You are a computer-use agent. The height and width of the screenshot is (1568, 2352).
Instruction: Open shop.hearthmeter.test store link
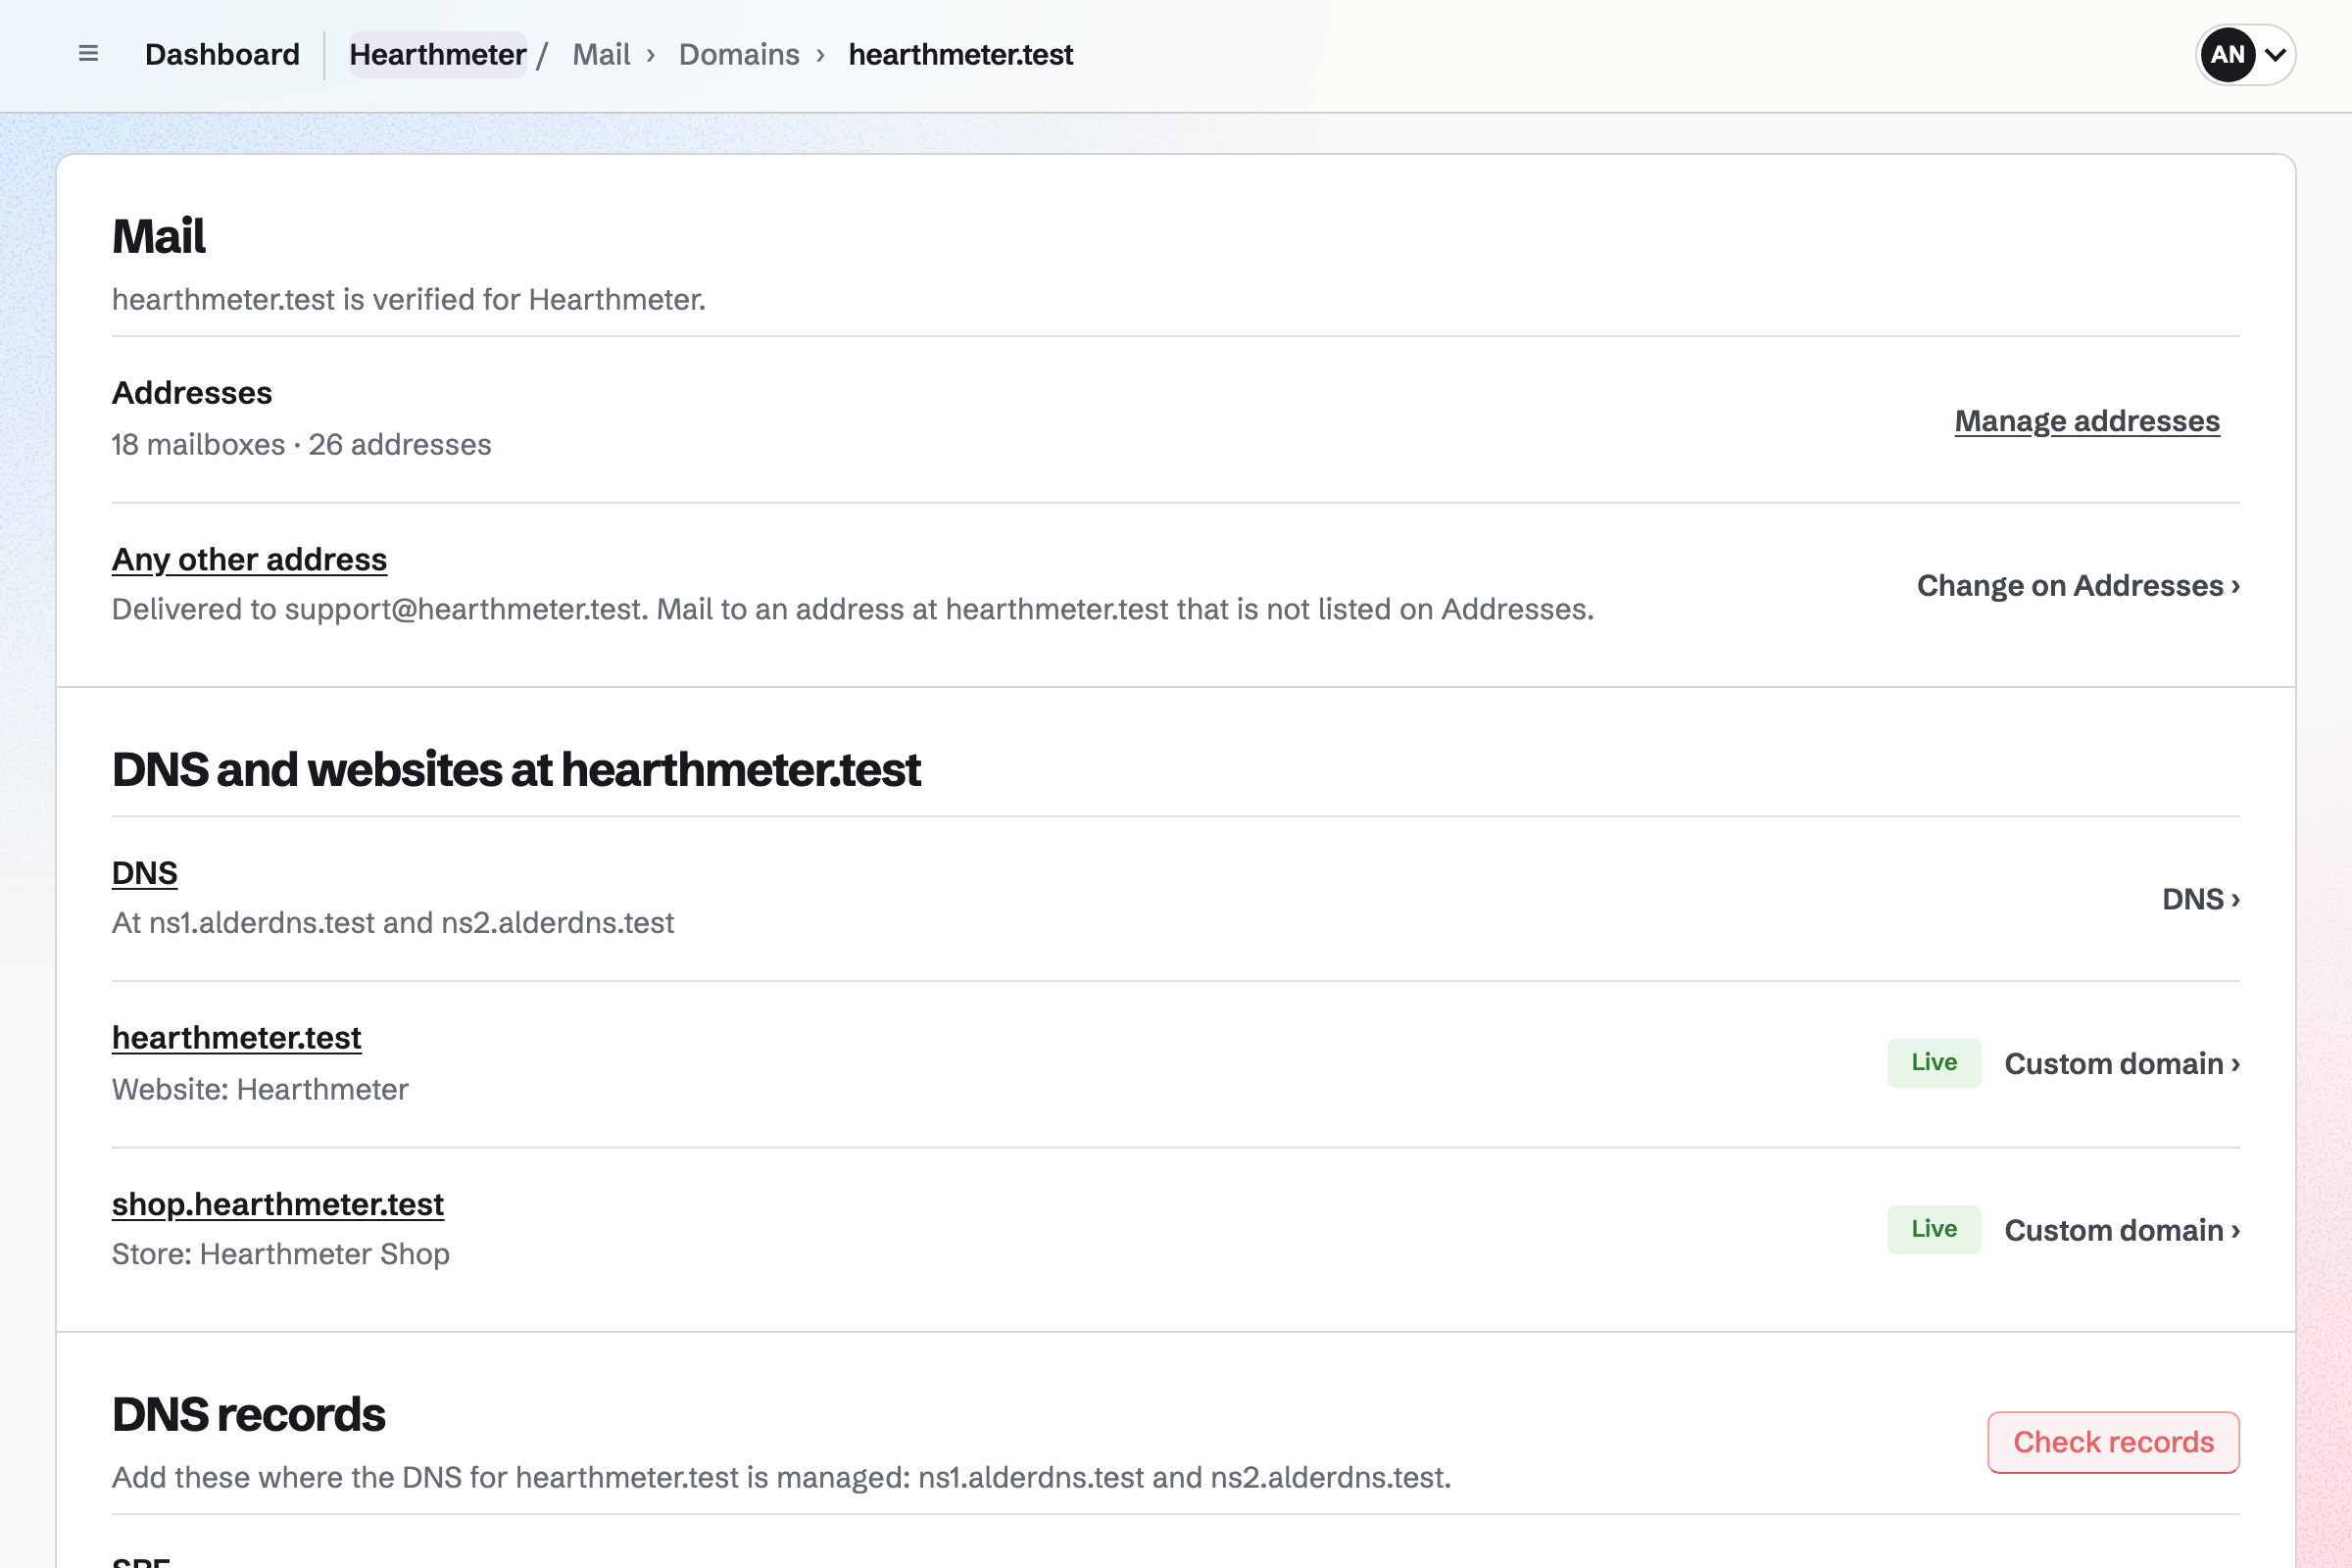click(278, 1204)
